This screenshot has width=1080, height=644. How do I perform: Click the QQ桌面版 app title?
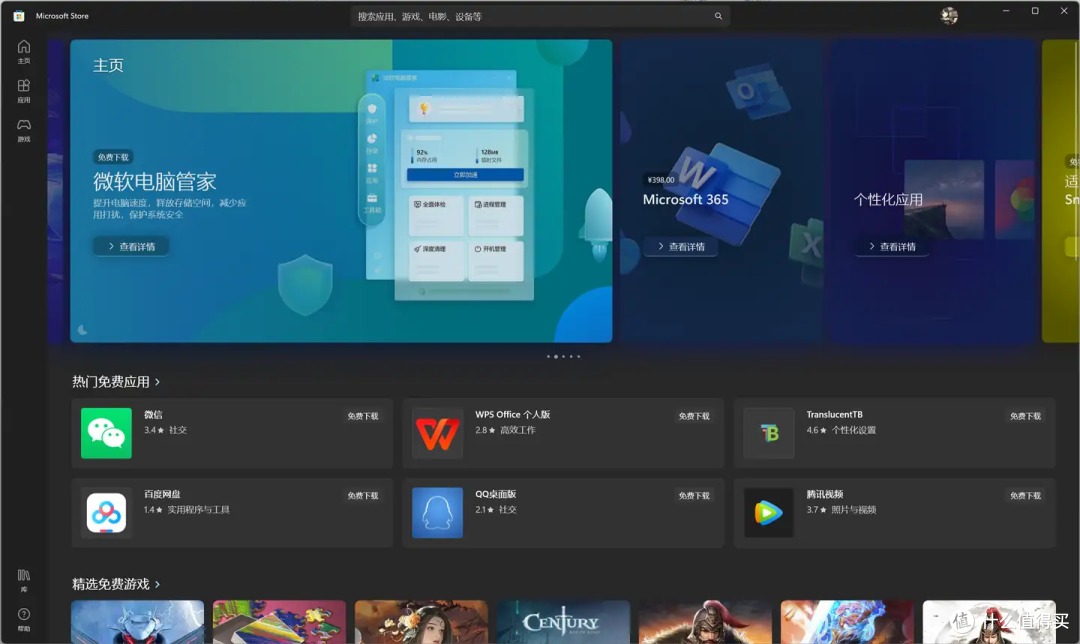tap(495, 494)
